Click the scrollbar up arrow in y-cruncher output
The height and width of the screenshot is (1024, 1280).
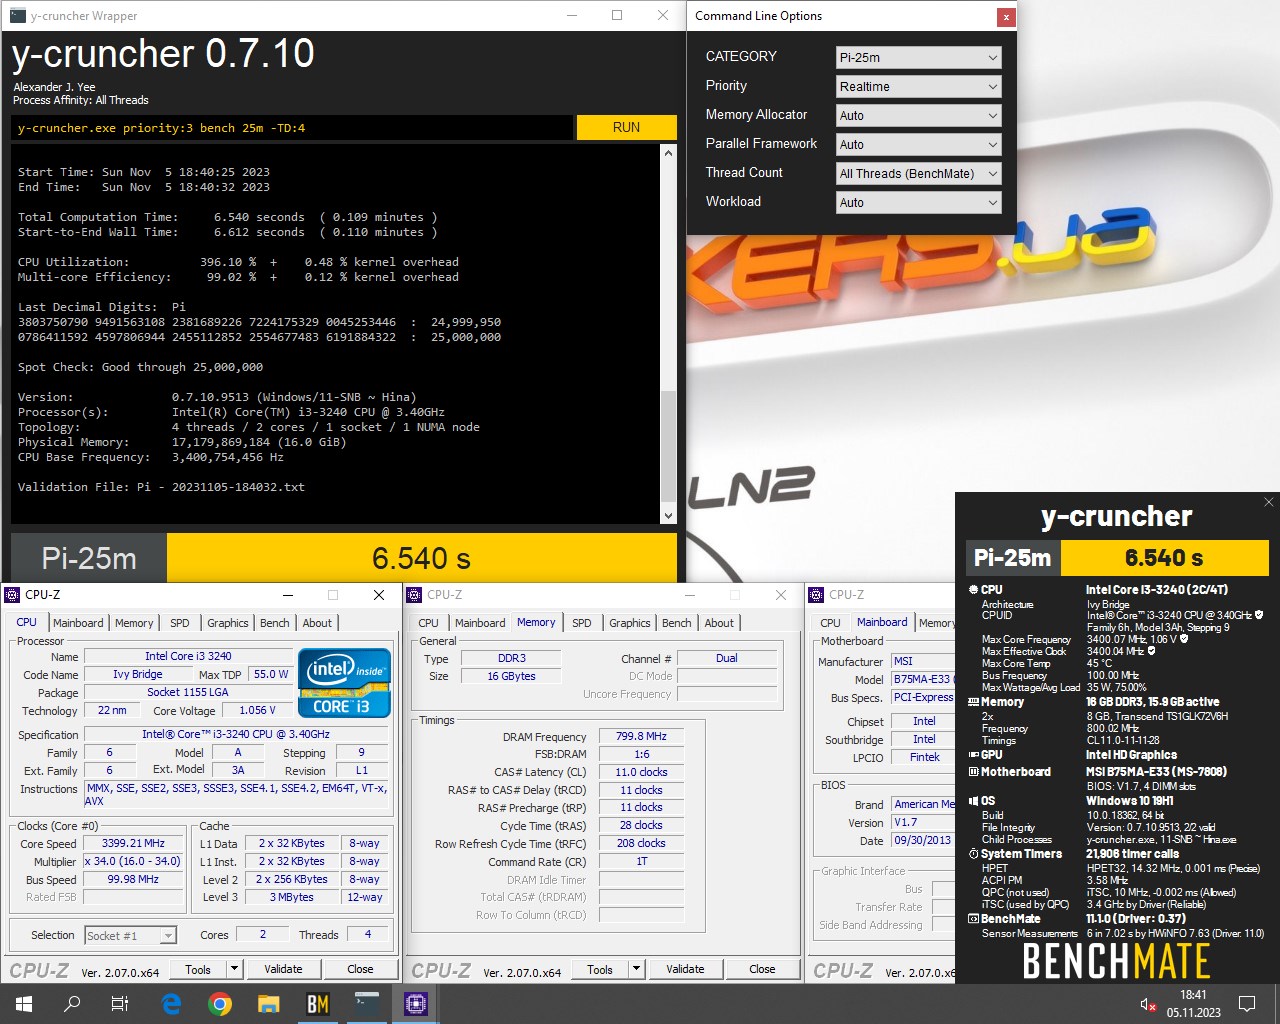click(x=668, y=153)
